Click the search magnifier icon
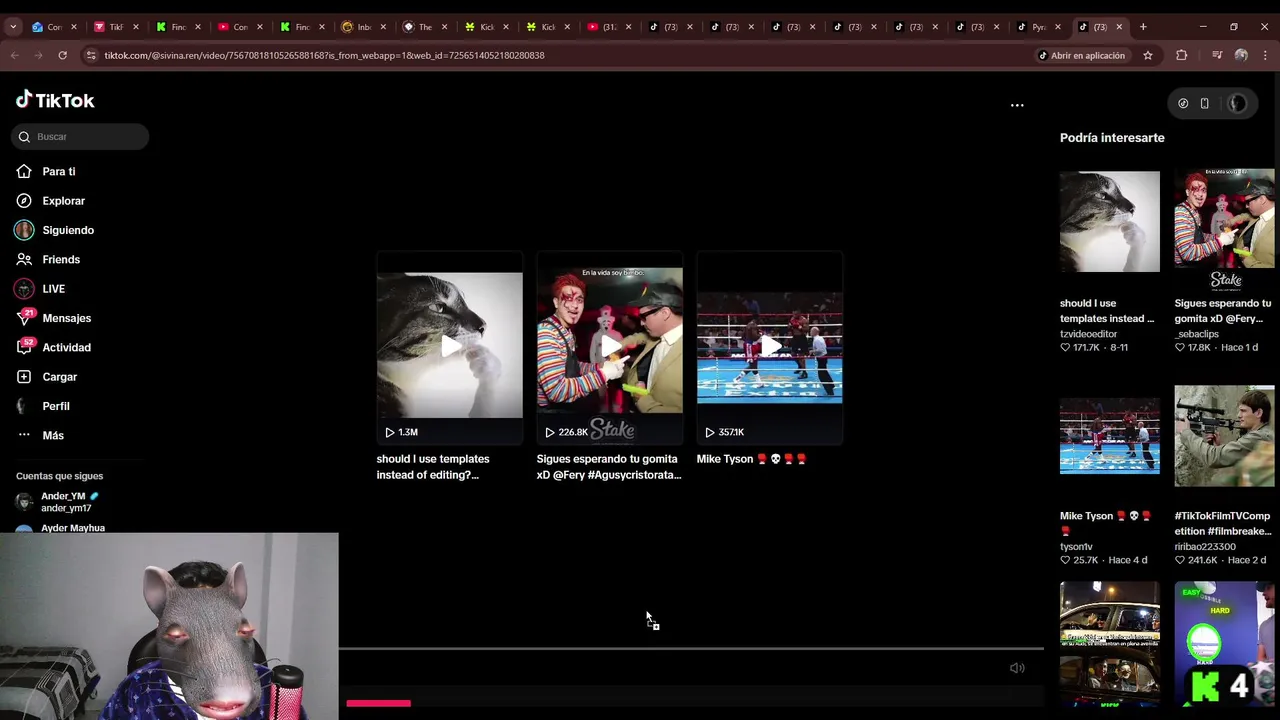 [24, 137]
